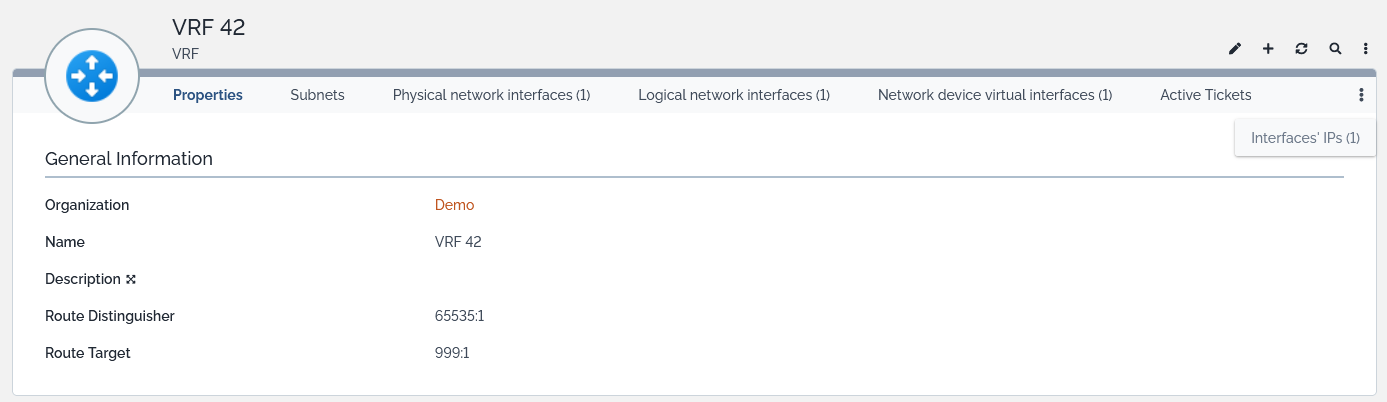Switch to the Properties tab
This screenshot has width=1387, height=402.
(x=208, y=95)
